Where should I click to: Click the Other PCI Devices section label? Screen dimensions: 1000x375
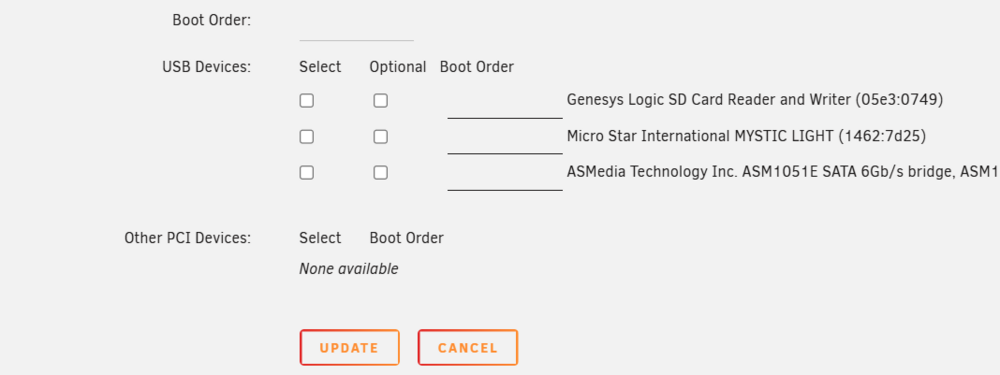pos(188,239)
